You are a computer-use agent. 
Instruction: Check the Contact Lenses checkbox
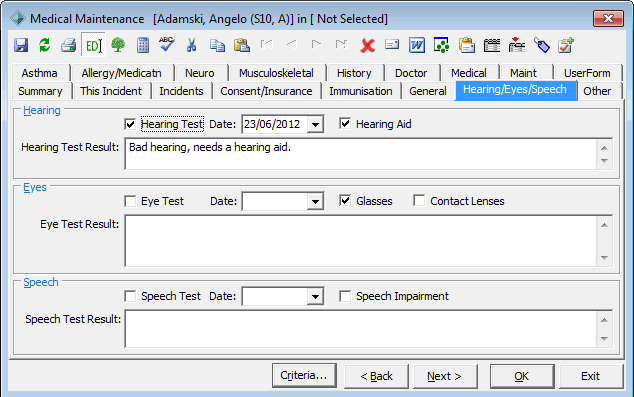[x=419, y=200]
